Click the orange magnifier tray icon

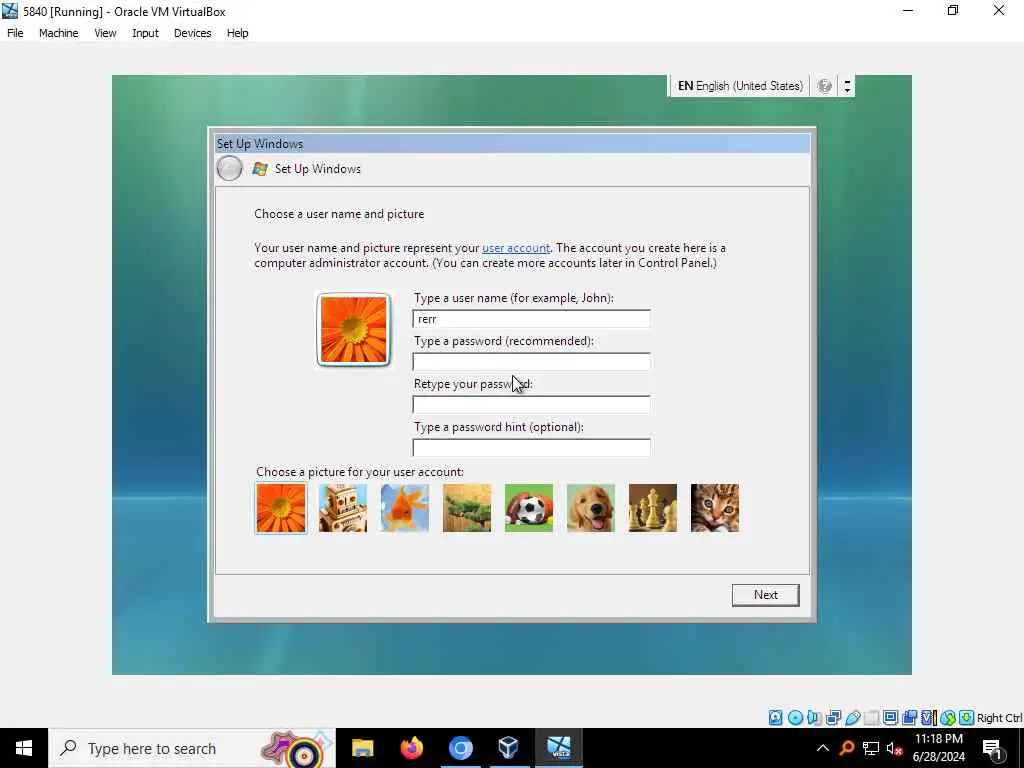(x=847, y=748)
